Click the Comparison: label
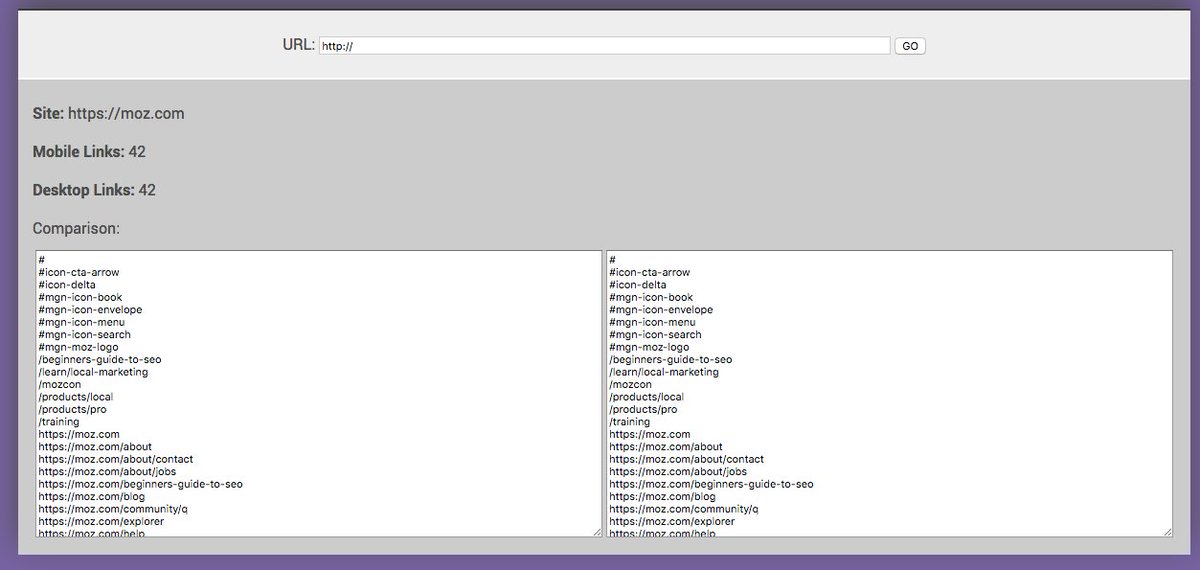This screenshot has height=570, width=1200. 76,228
